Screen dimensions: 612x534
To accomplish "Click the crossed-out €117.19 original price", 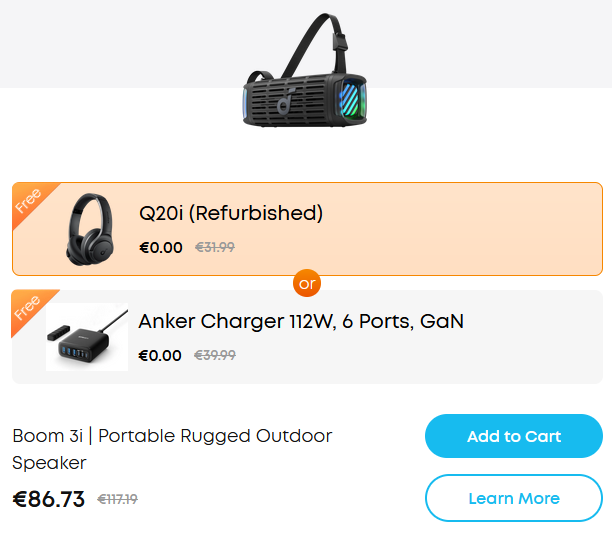I will [117, 500].
